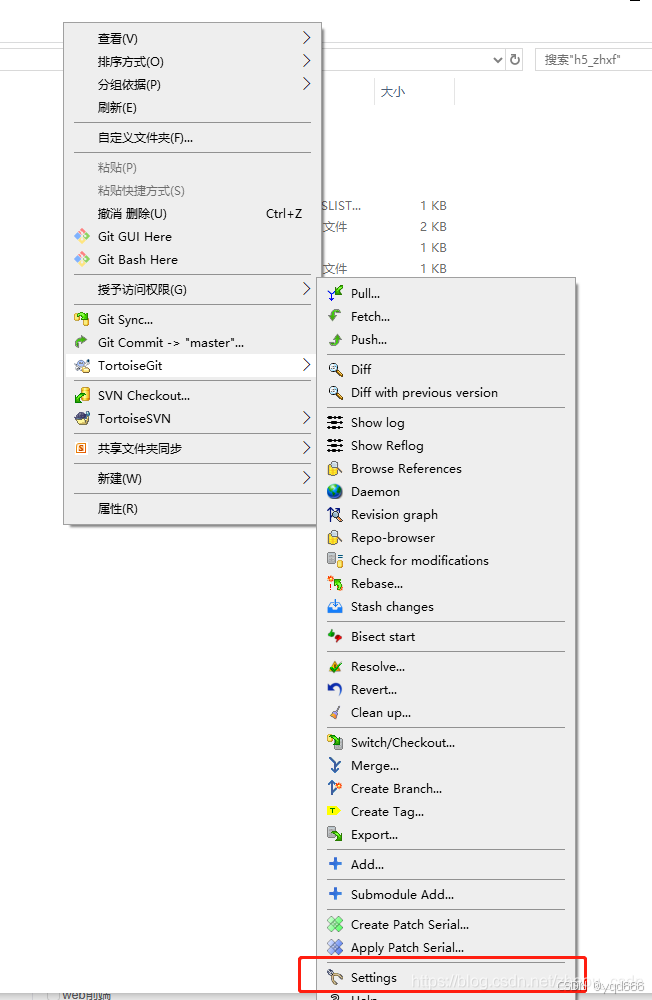Screen dimensions: 652x1000
Task: Click the Apply Patch Serial icon
Action: [335, 947]
